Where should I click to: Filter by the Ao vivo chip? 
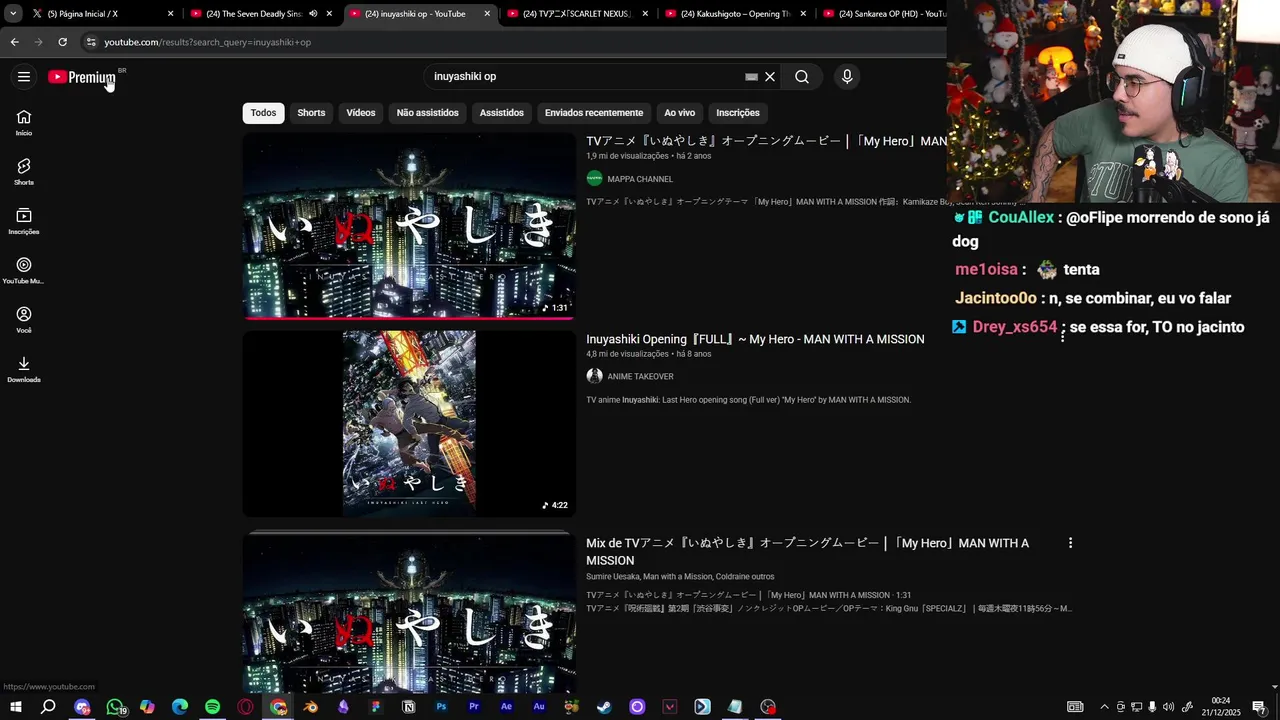tap(680, 113)
